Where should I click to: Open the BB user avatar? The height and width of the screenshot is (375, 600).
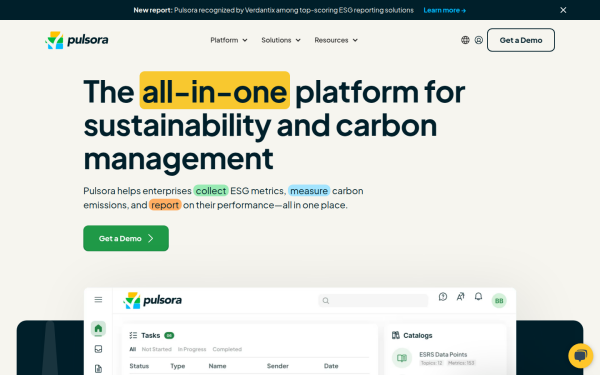(499, 301)
